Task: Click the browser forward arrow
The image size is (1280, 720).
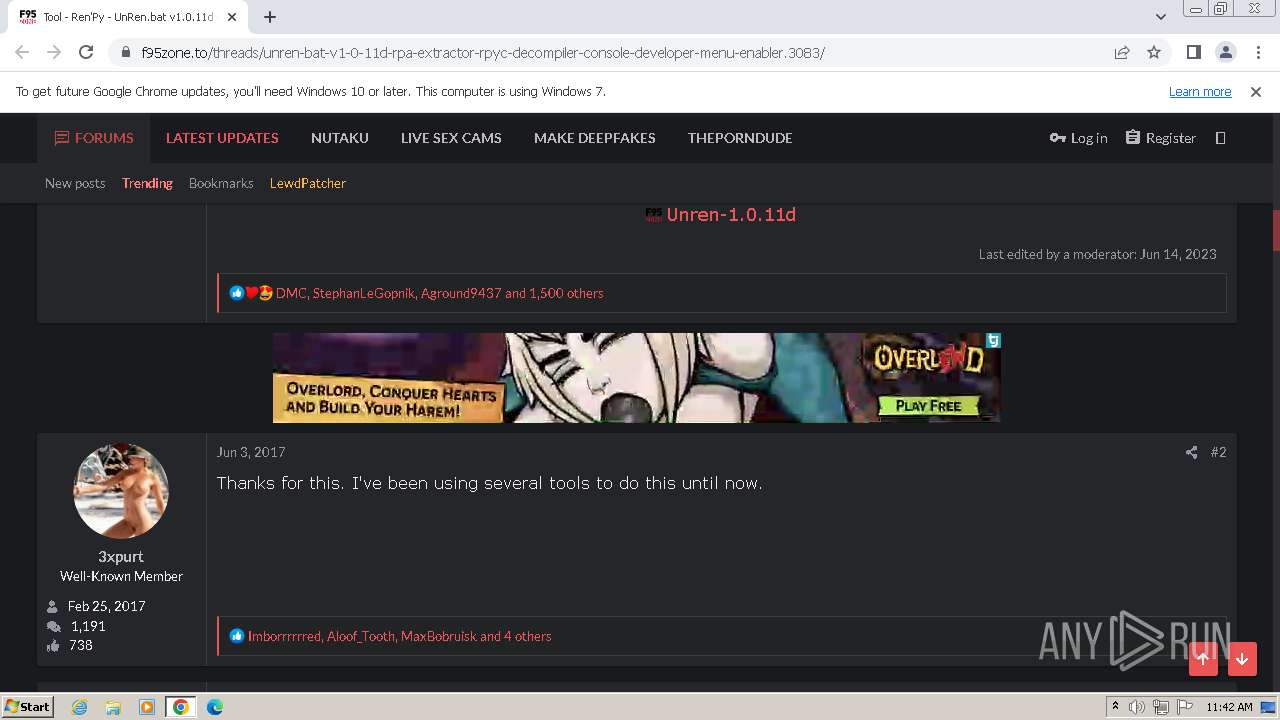Action: [x=54, y=52]
